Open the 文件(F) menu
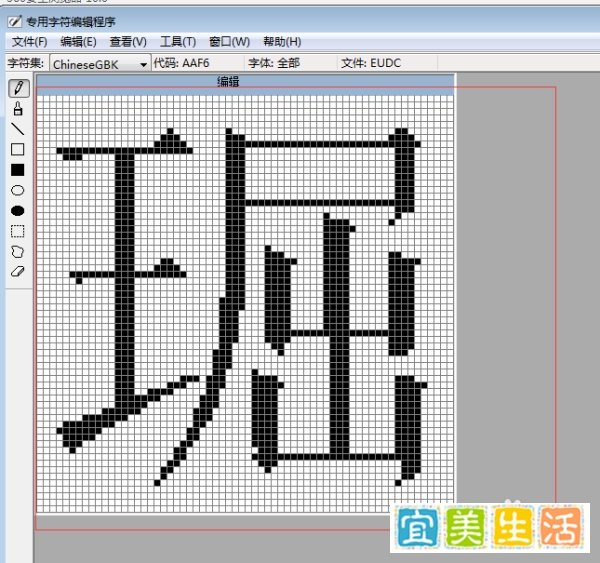 [x=29, y=42]
